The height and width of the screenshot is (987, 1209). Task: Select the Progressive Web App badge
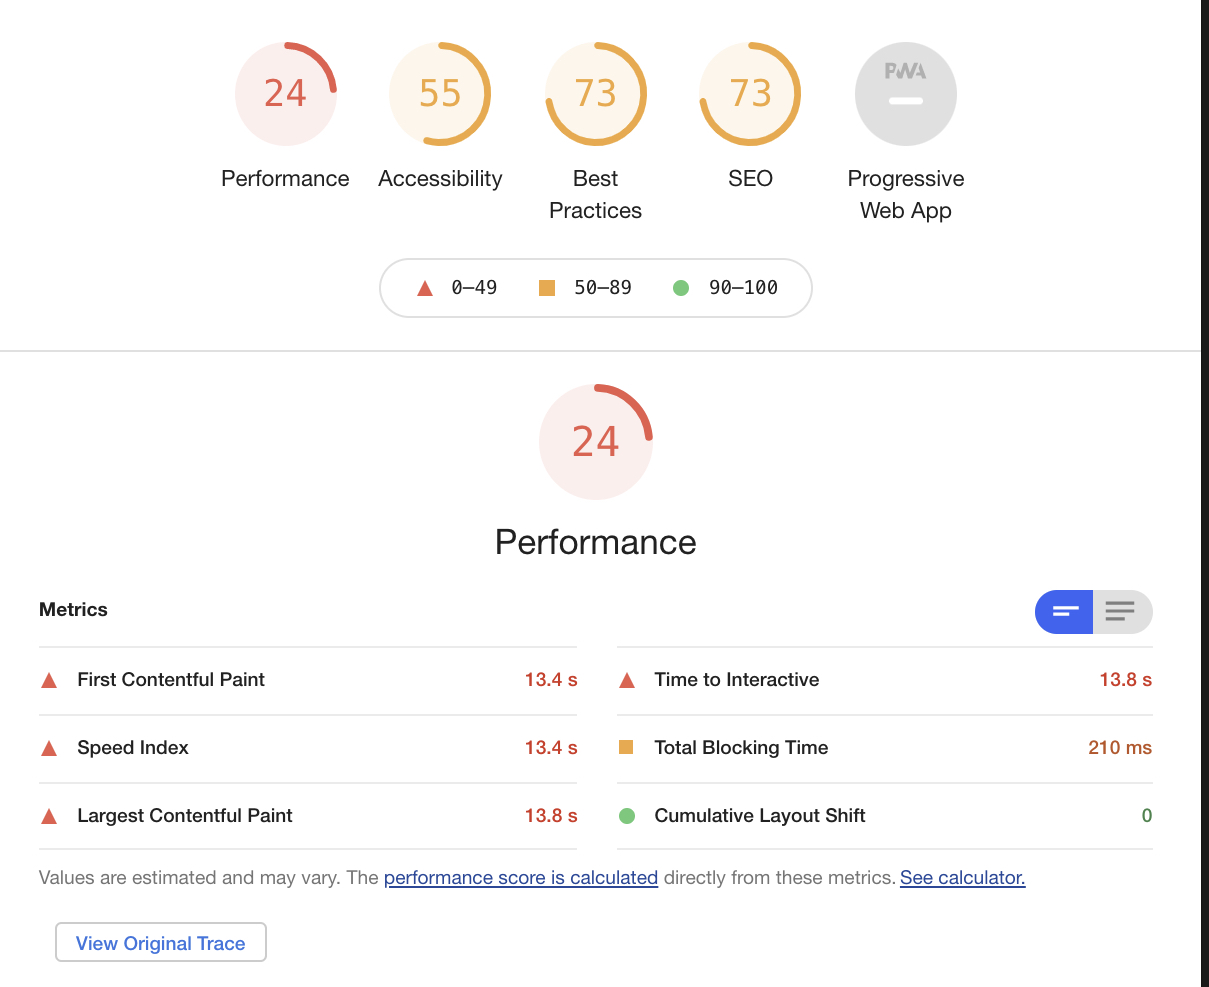click(x=905, y=93)
